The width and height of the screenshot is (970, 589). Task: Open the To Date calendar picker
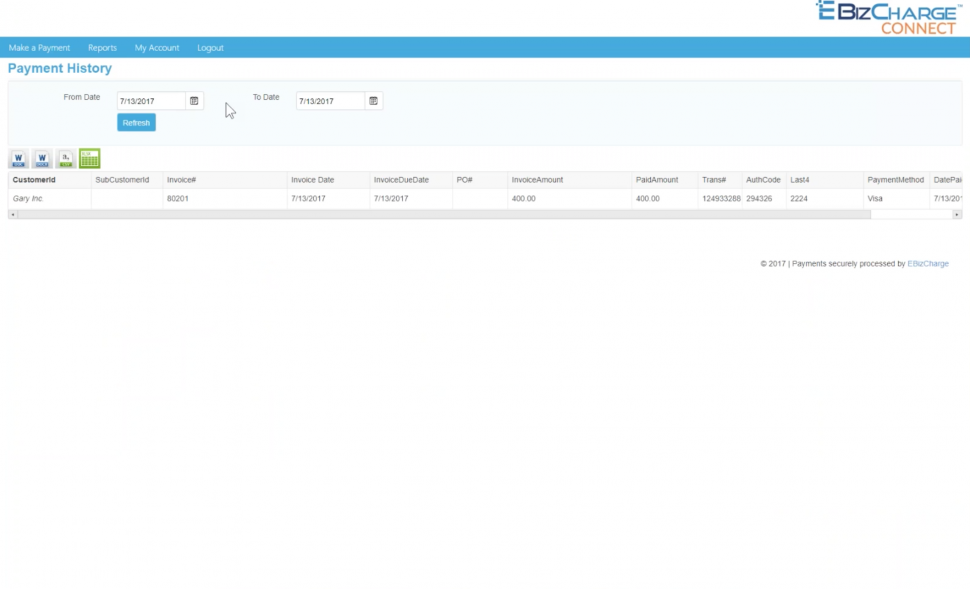371,100
